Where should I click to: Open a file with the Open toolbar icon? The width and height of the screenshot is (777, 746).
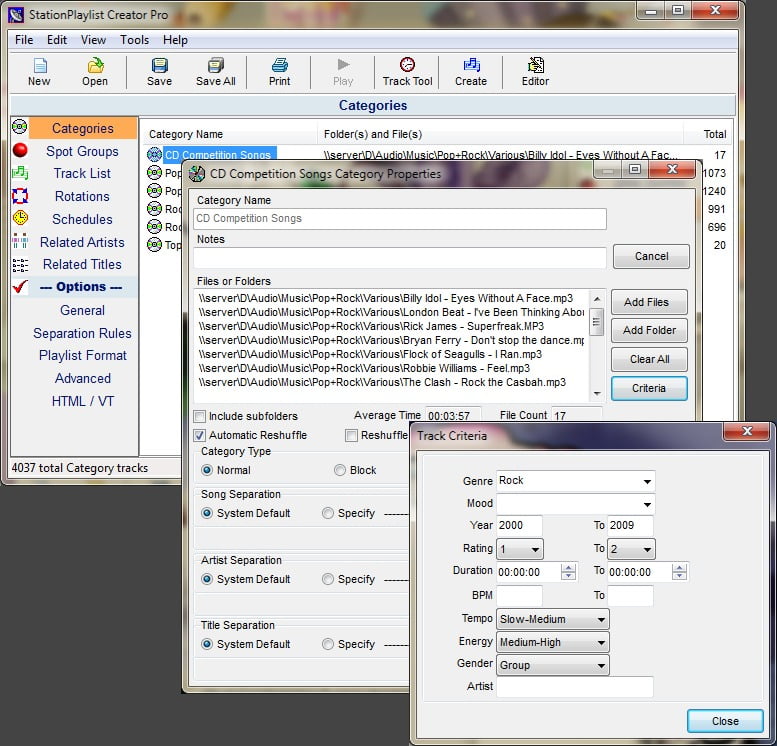pos(95,65)
